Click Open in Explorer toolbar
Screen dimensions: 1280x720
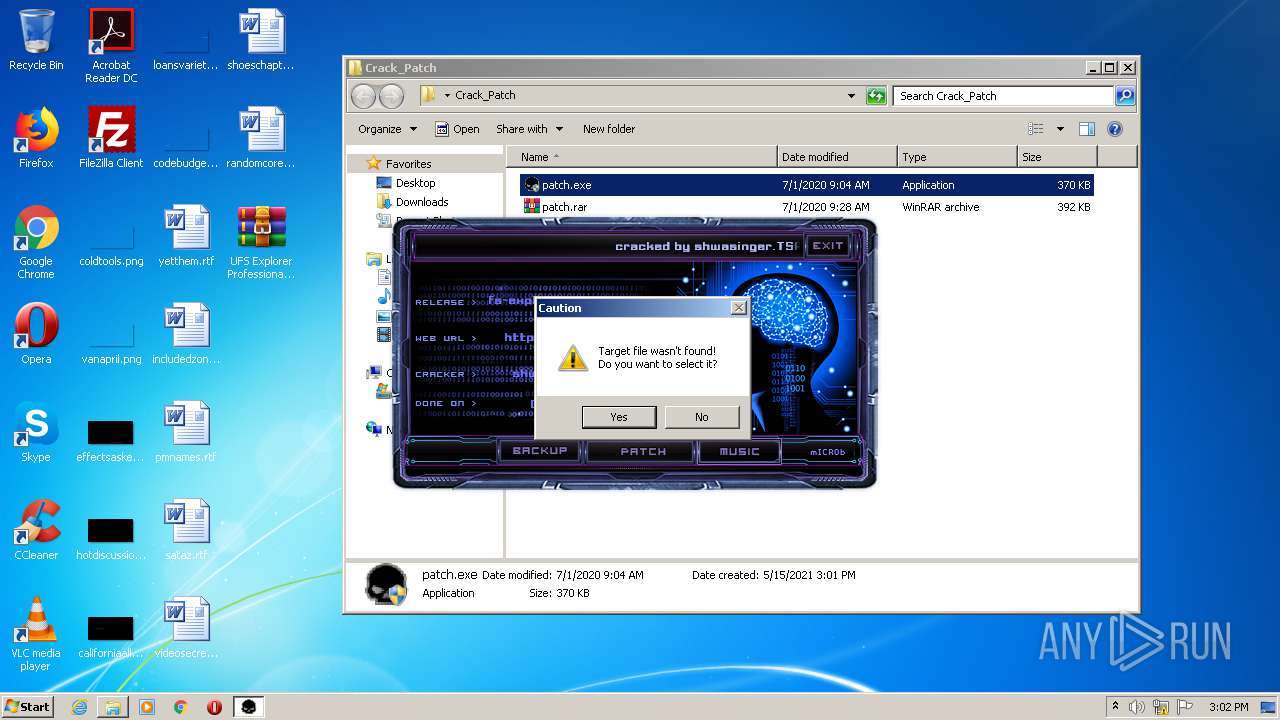coord(458,129)
